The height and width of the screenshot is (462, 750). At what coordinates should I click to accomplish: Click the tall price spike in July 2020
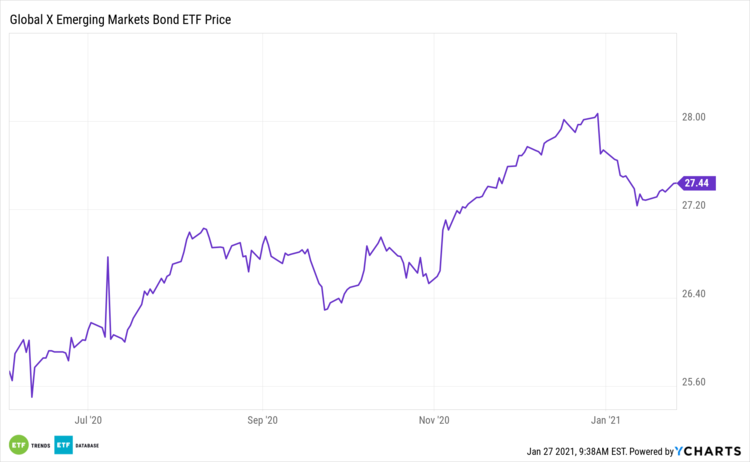click(107, 258)
